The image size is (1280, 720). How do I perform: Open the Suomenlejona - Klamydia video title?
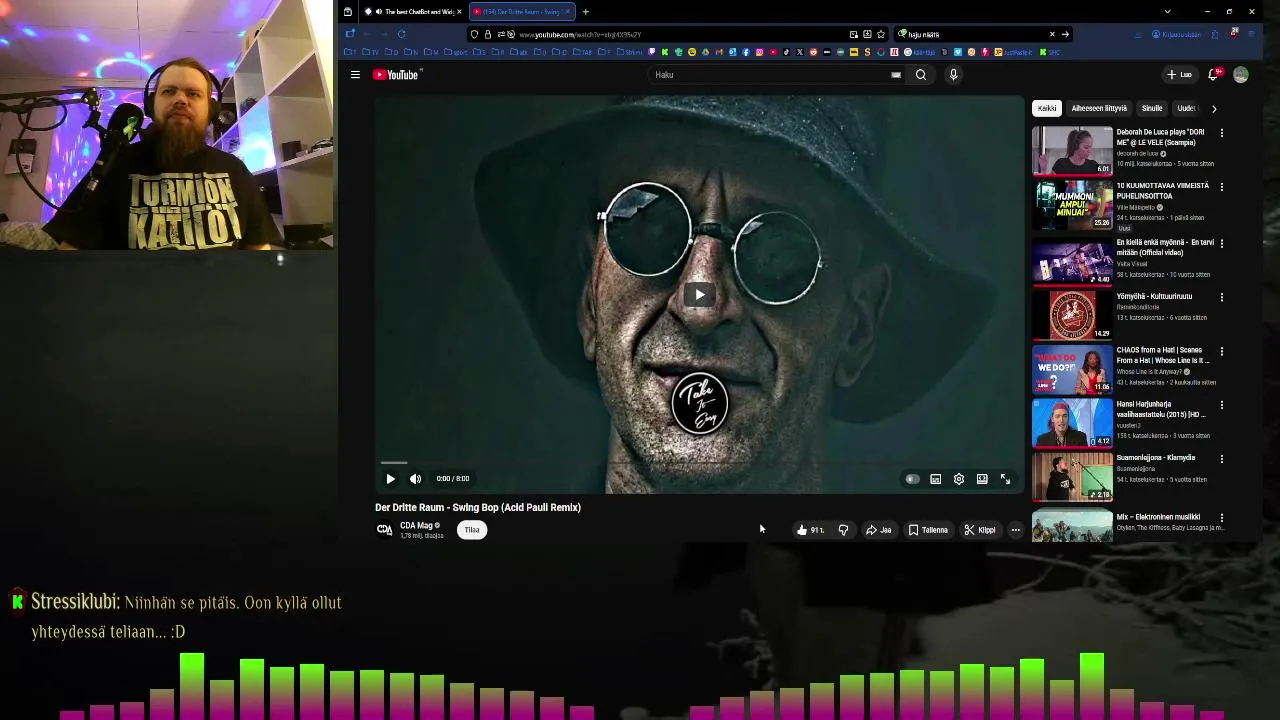(x=1156, y=457)
